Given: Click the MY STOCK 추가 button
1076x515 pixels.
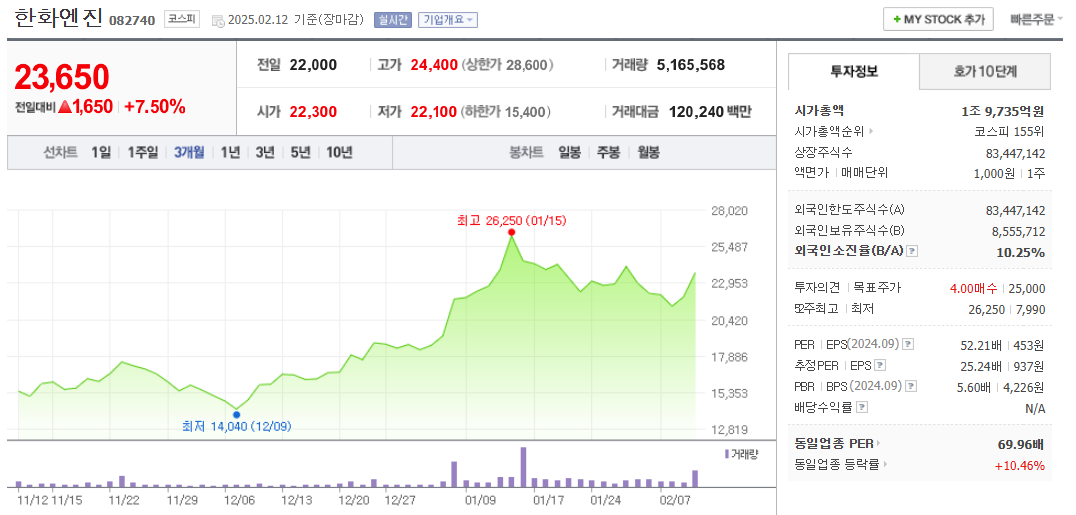Looking at the screenshot, I should [x=938, y=20].
